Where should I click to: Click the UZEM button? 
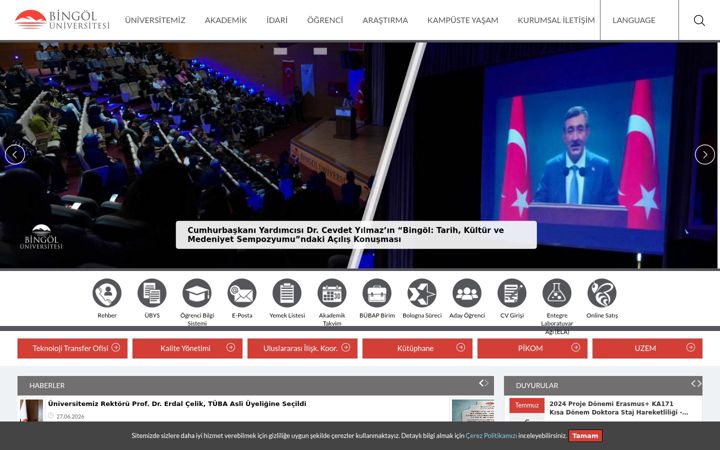[x=647, y=348]
